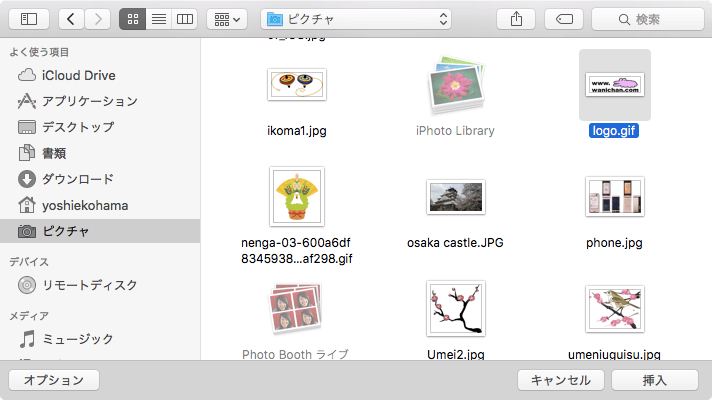Image resolution: width=712 pixels, height=400 pixels.
Task: Select the osaka castle.JPG thumbnail
Action: tap(456, 198)
